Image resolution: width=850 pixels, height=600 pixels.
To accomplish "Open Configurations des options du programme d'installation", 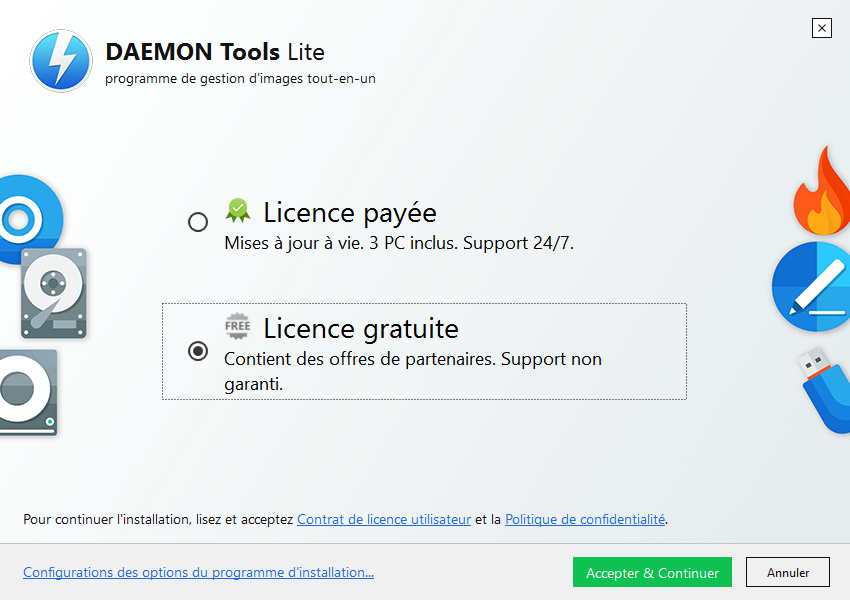I will pyautogui.click(x=198, y=572).
